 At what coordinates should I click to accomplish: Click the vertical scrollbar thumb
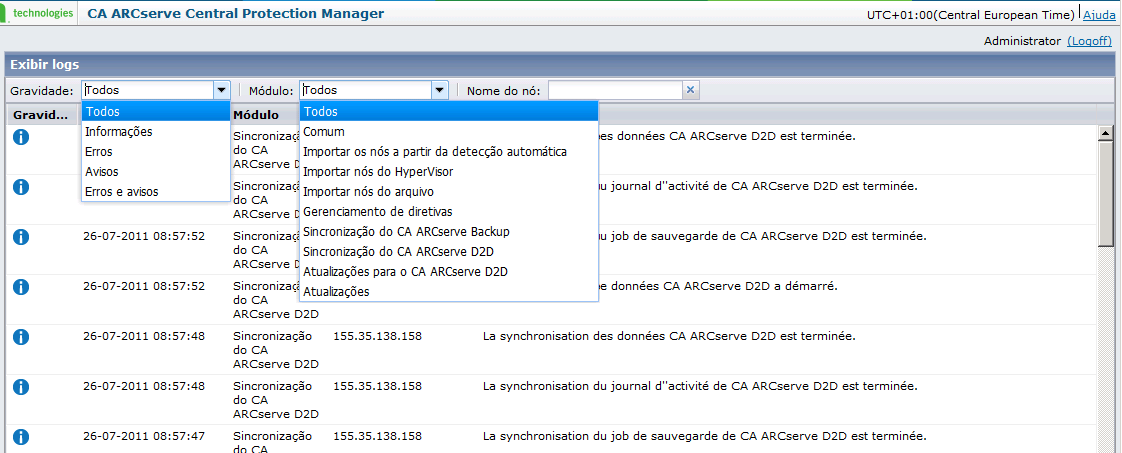pyautogui.click(x=1106, y=195)
